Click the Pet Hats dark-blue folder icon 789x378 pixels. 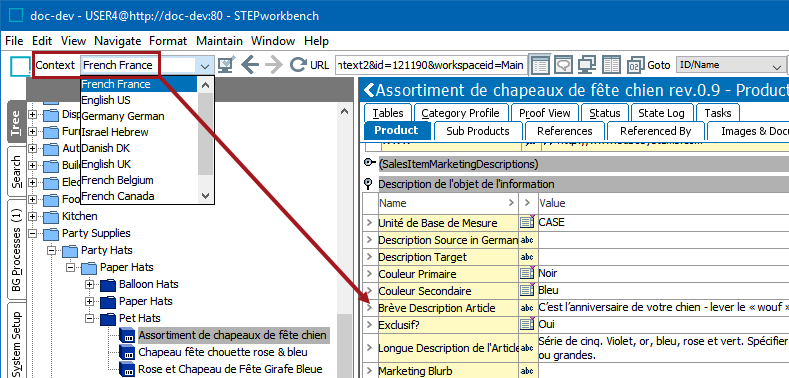[x=108, y=319]
